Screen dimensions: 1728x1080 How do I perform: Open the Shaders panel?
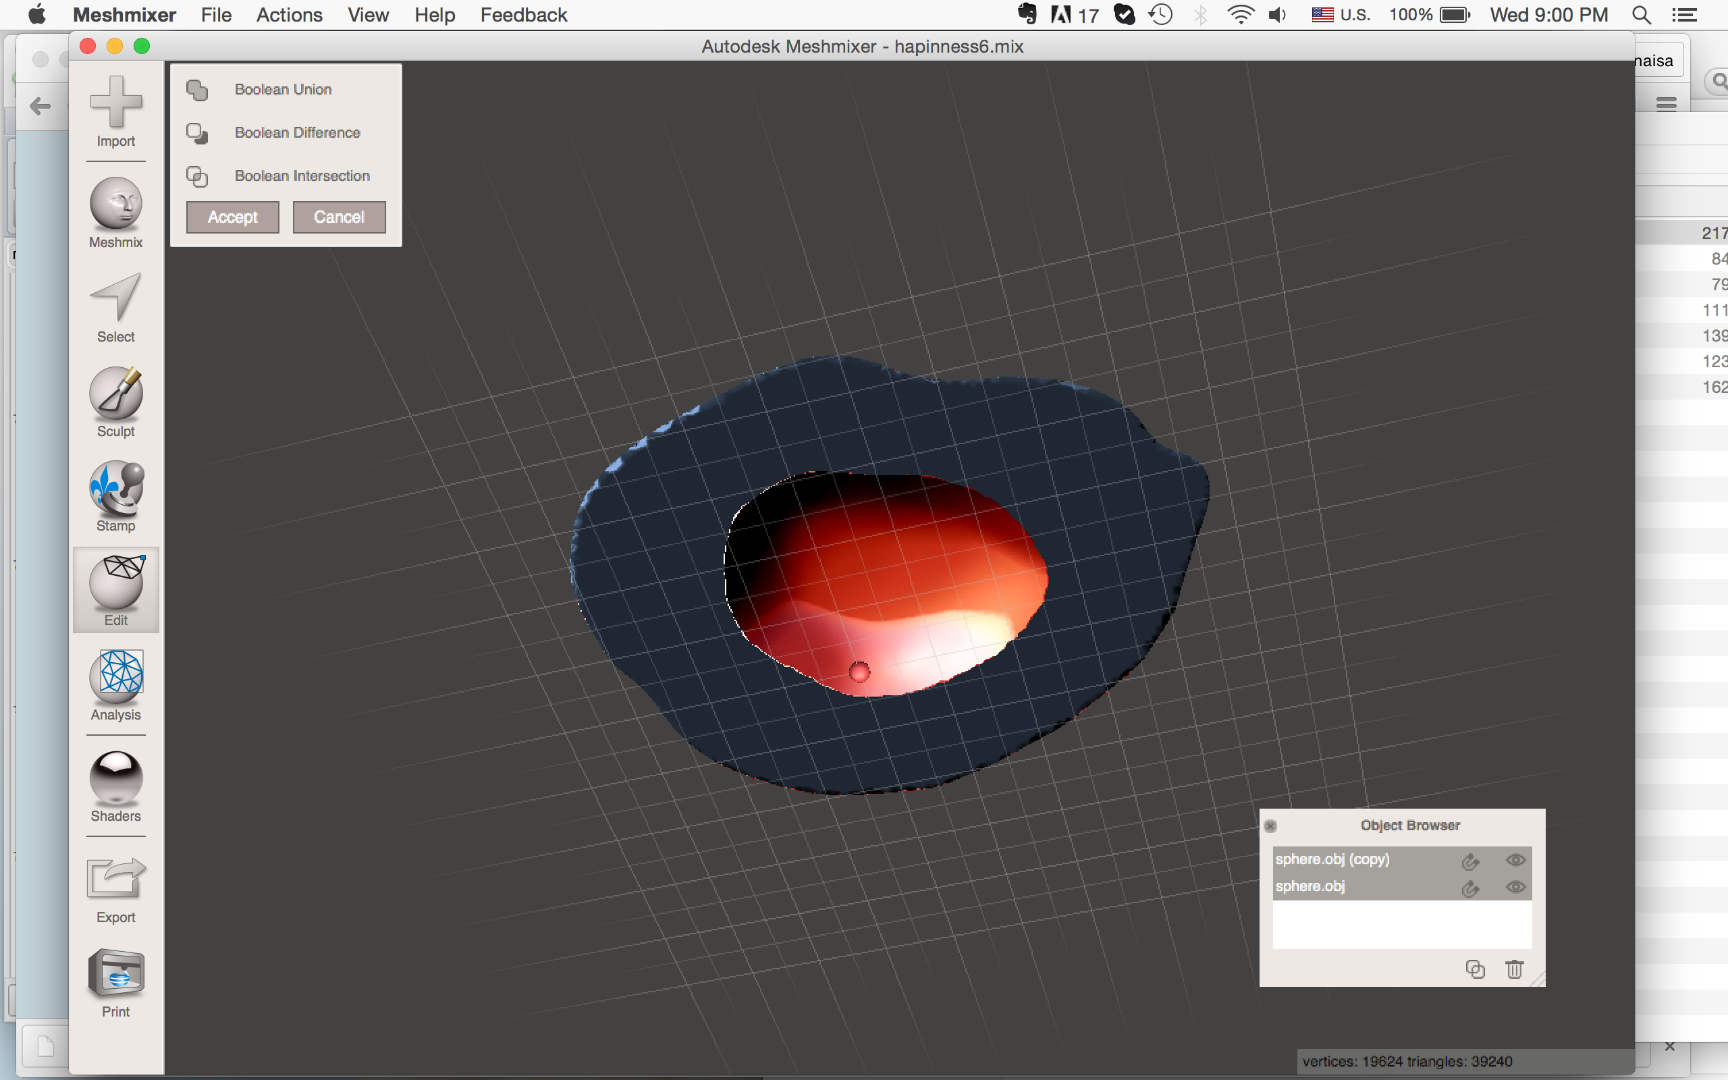coord(116,787)
